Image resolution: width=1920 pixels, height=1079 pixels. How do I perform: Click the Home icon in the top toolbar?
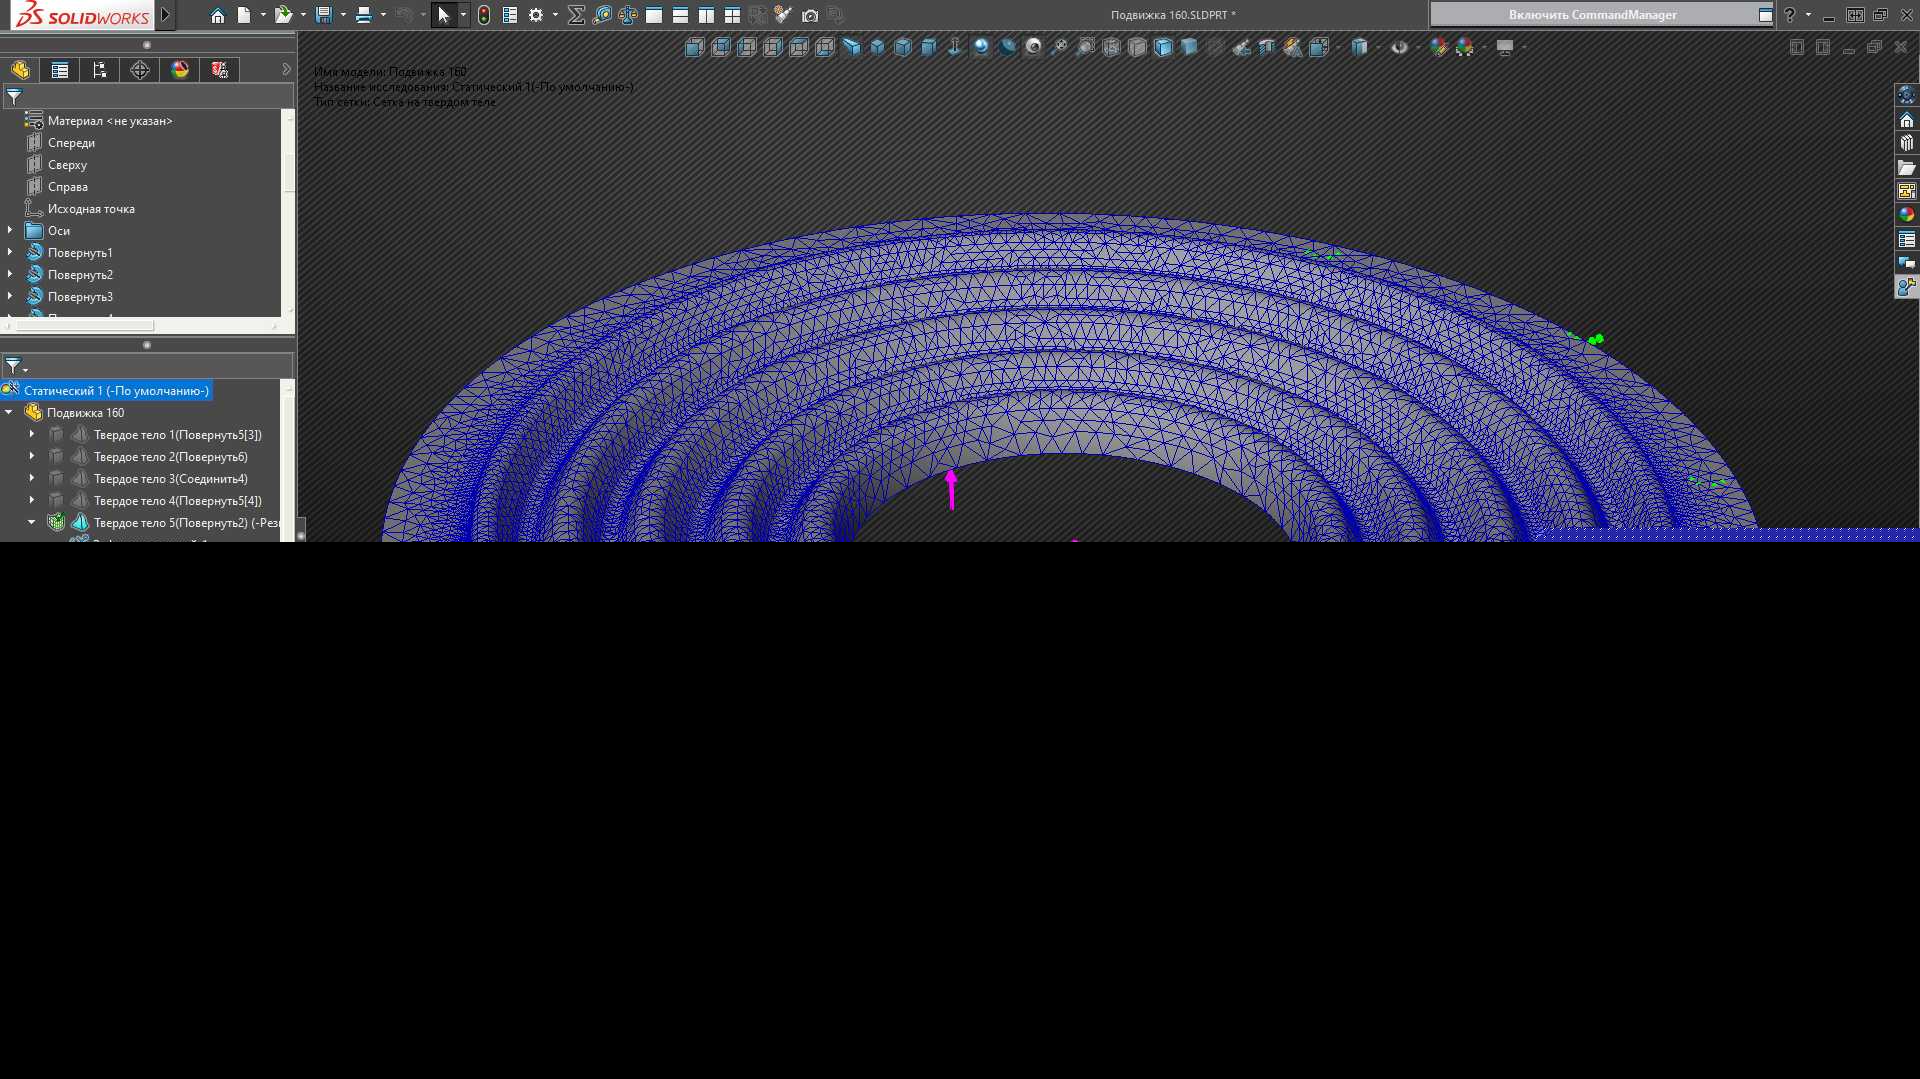click(x=217, y=15)
